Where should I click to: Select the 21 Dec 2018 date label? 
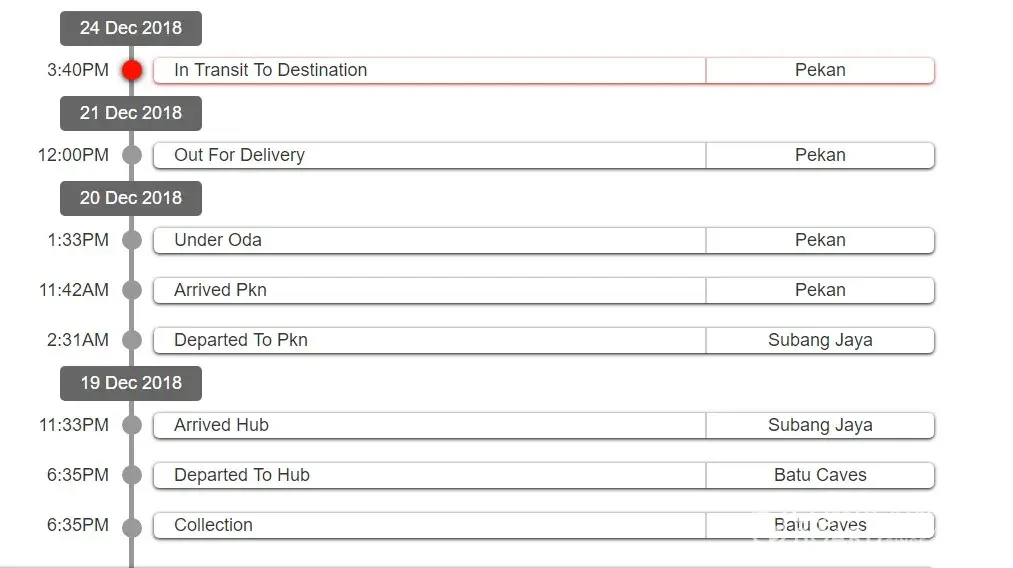click(x=131, y=113)
